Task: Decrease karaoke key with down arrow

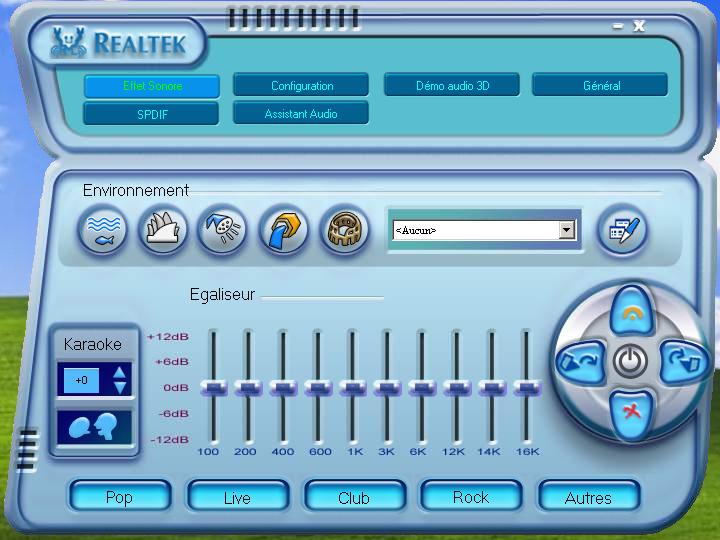Action: pos(119,388)
